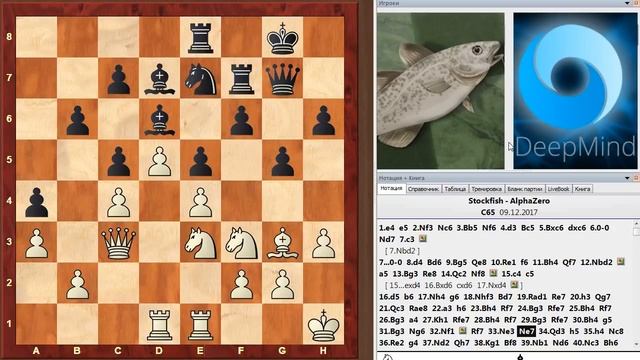
Task: Select the black pawn on a4
Action: (x=37, y=202)
